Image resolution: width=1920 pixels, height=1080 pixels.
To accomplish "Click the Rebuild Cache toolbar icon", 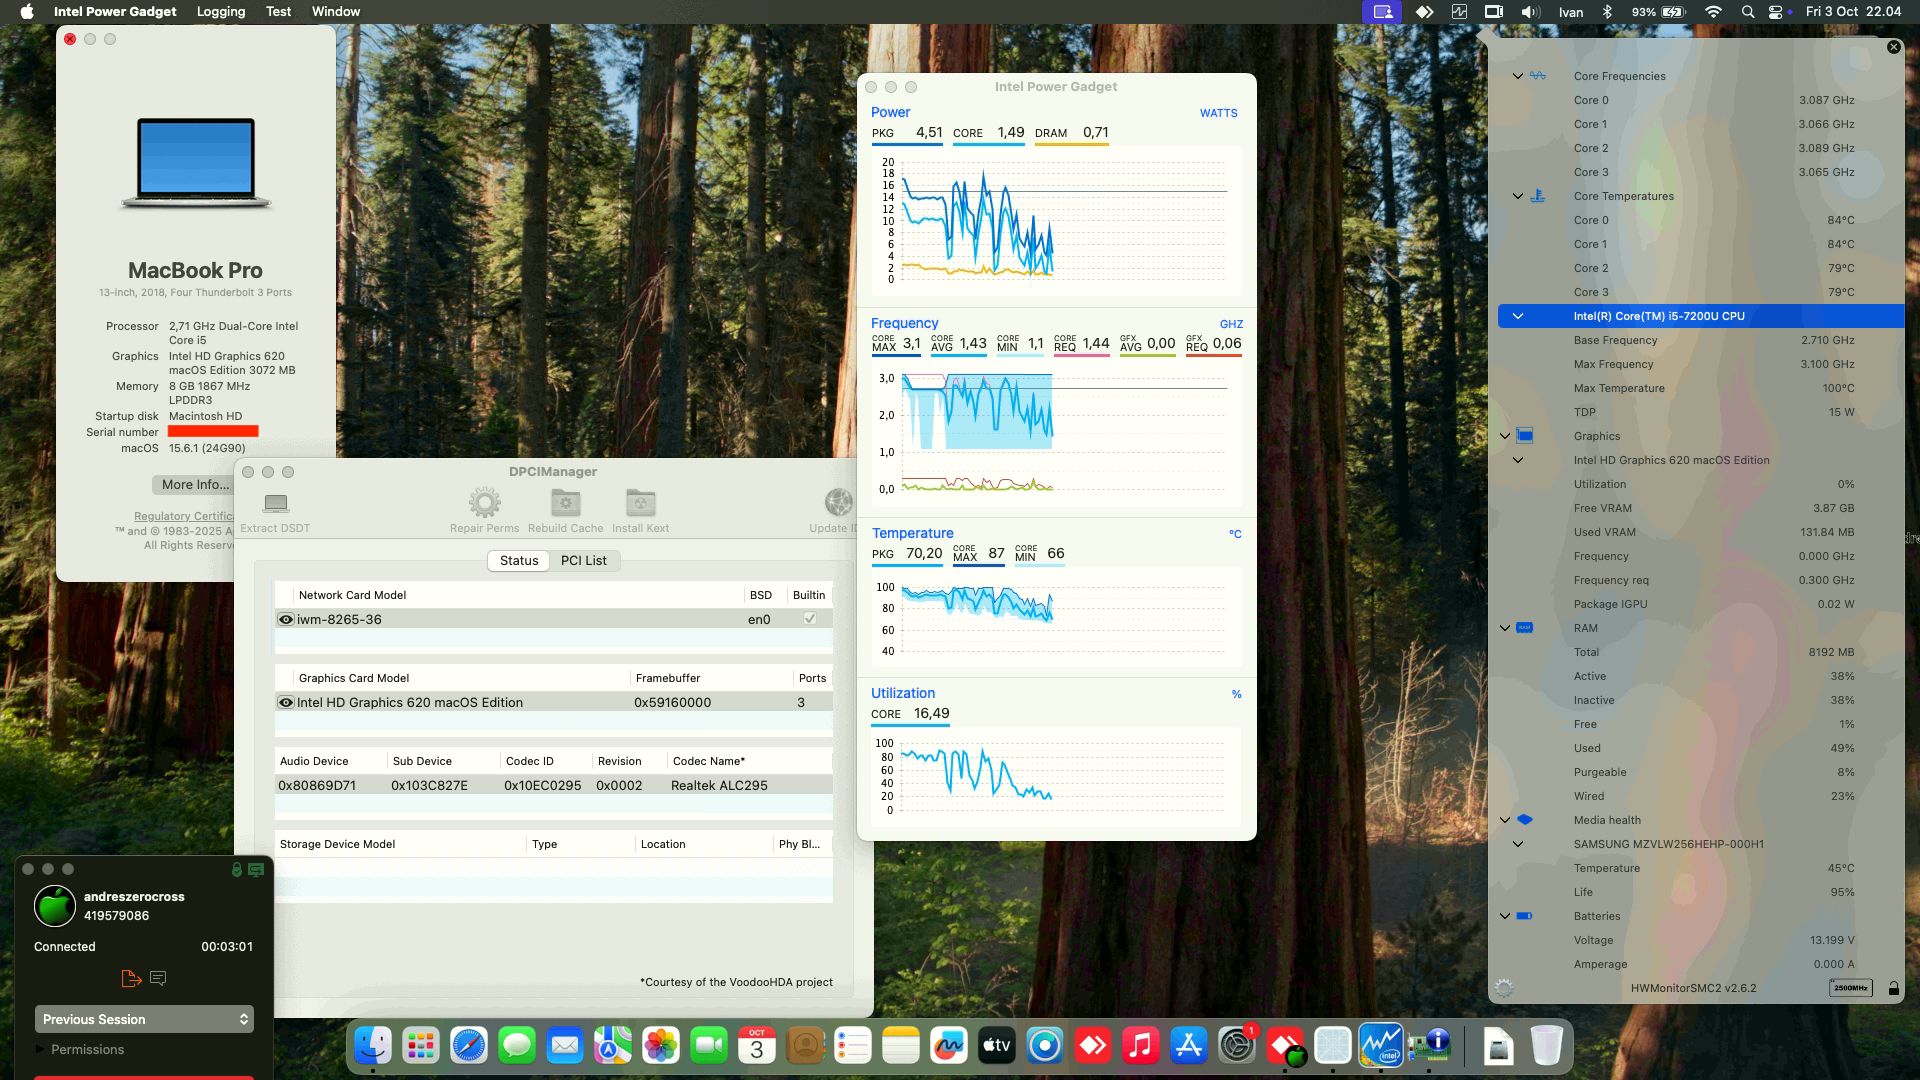I will point(566,503).
